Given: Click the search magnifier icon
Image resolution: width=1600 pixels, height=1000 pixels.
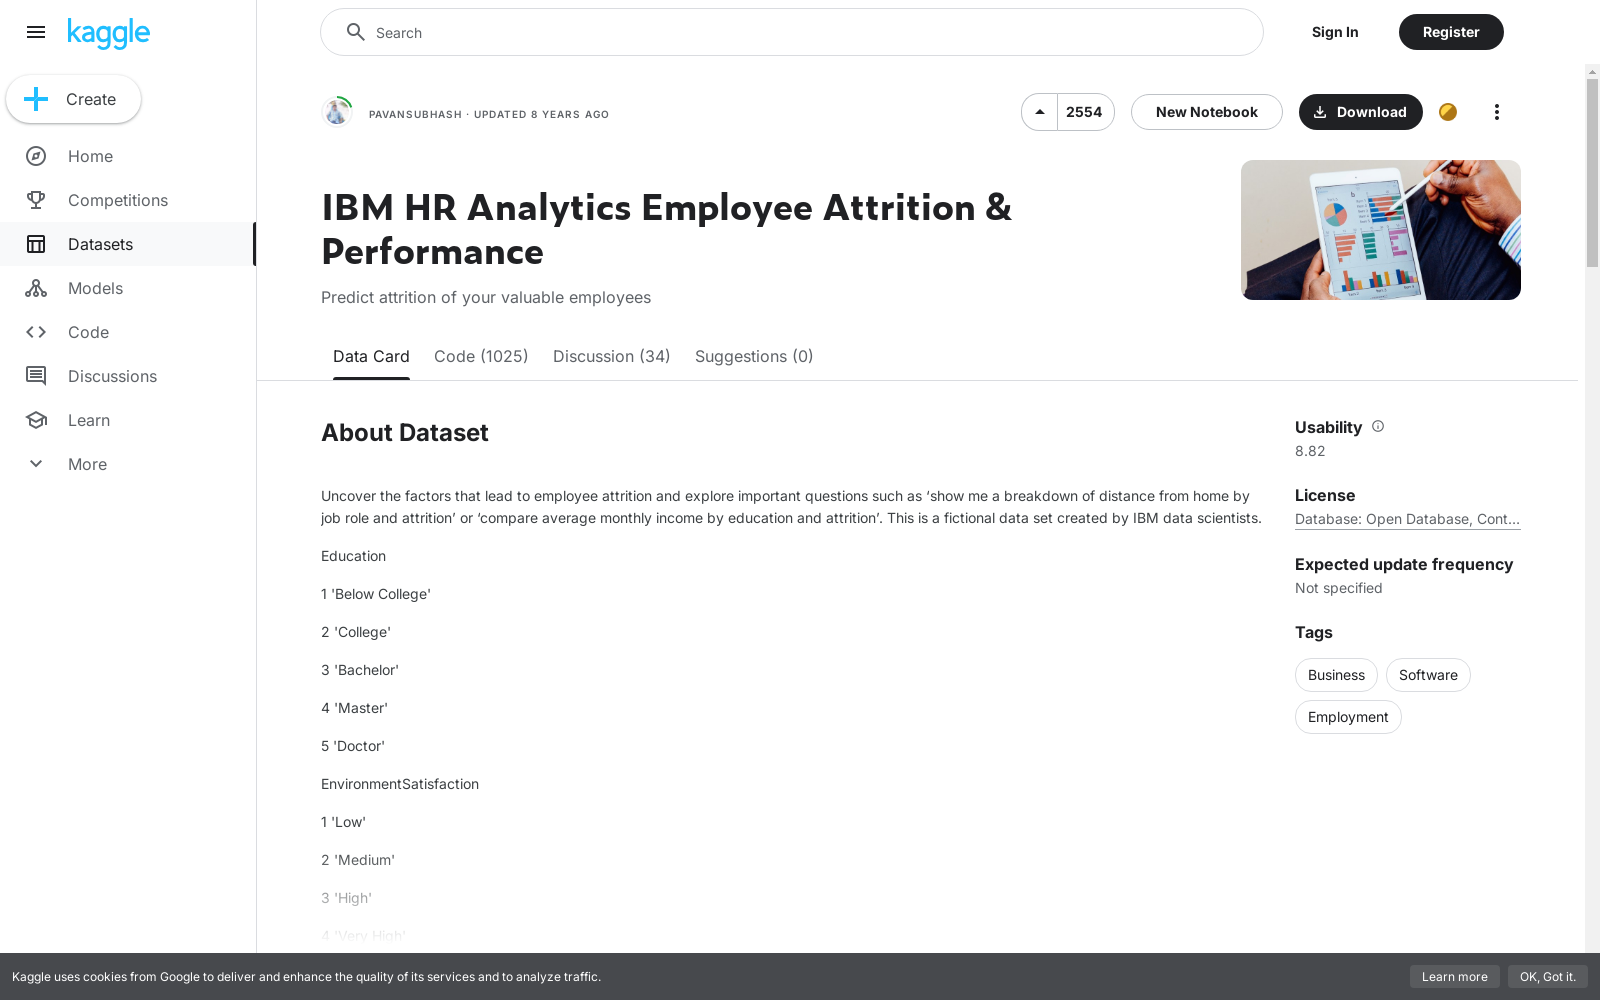Looking at the screenshot, I should 355,32.
